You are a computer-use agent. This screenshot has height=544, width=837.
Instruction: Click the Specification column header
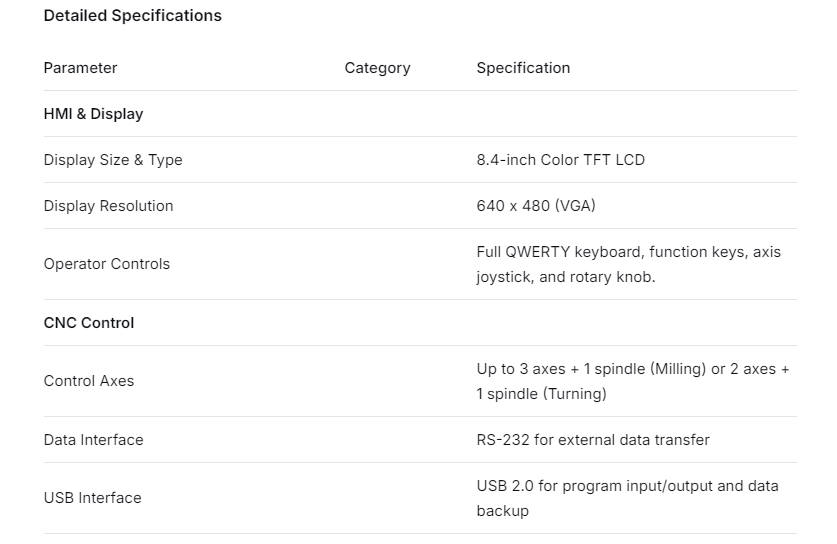[523, 68]
